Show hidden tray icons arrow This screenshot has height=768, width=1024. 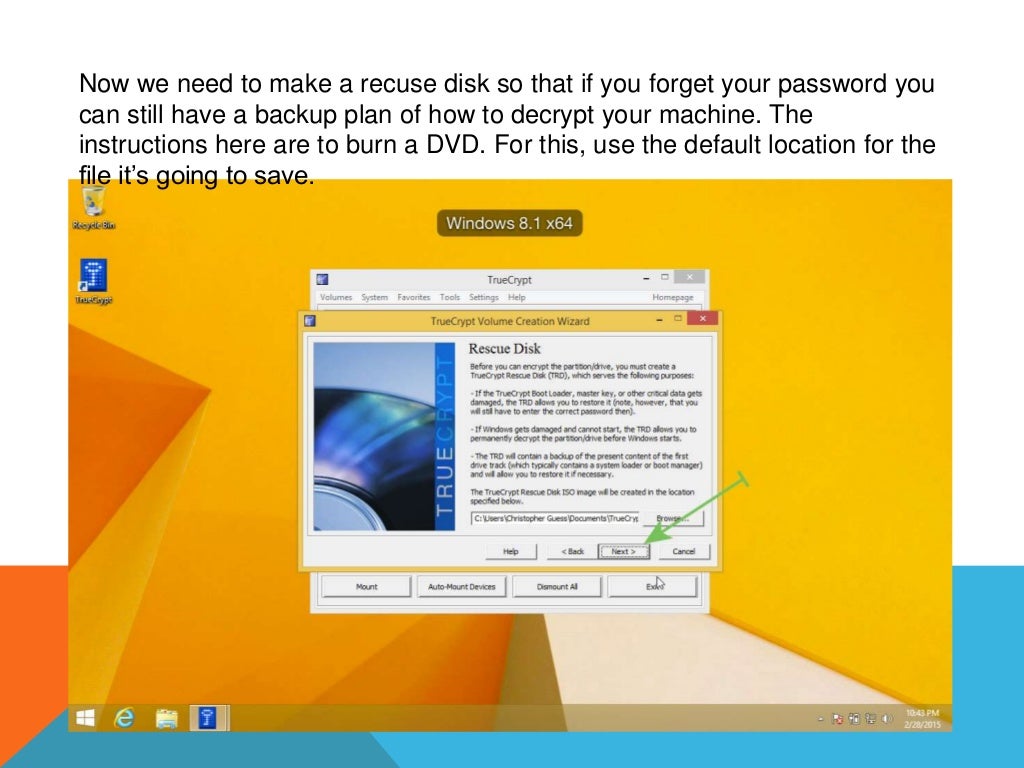821,719
